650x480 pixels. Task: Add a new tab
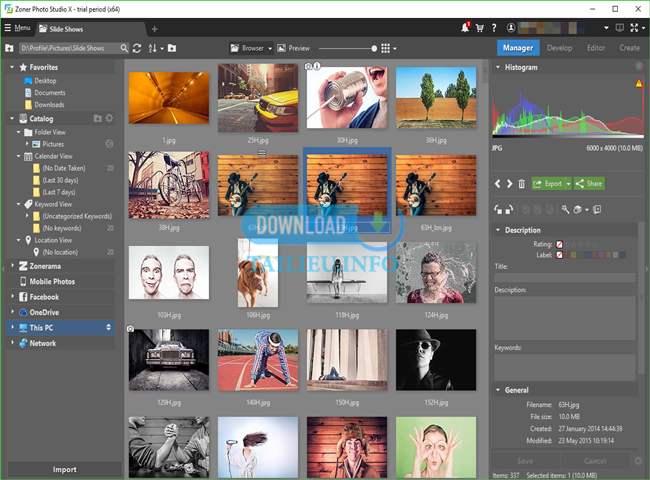(x=154, y=29)
